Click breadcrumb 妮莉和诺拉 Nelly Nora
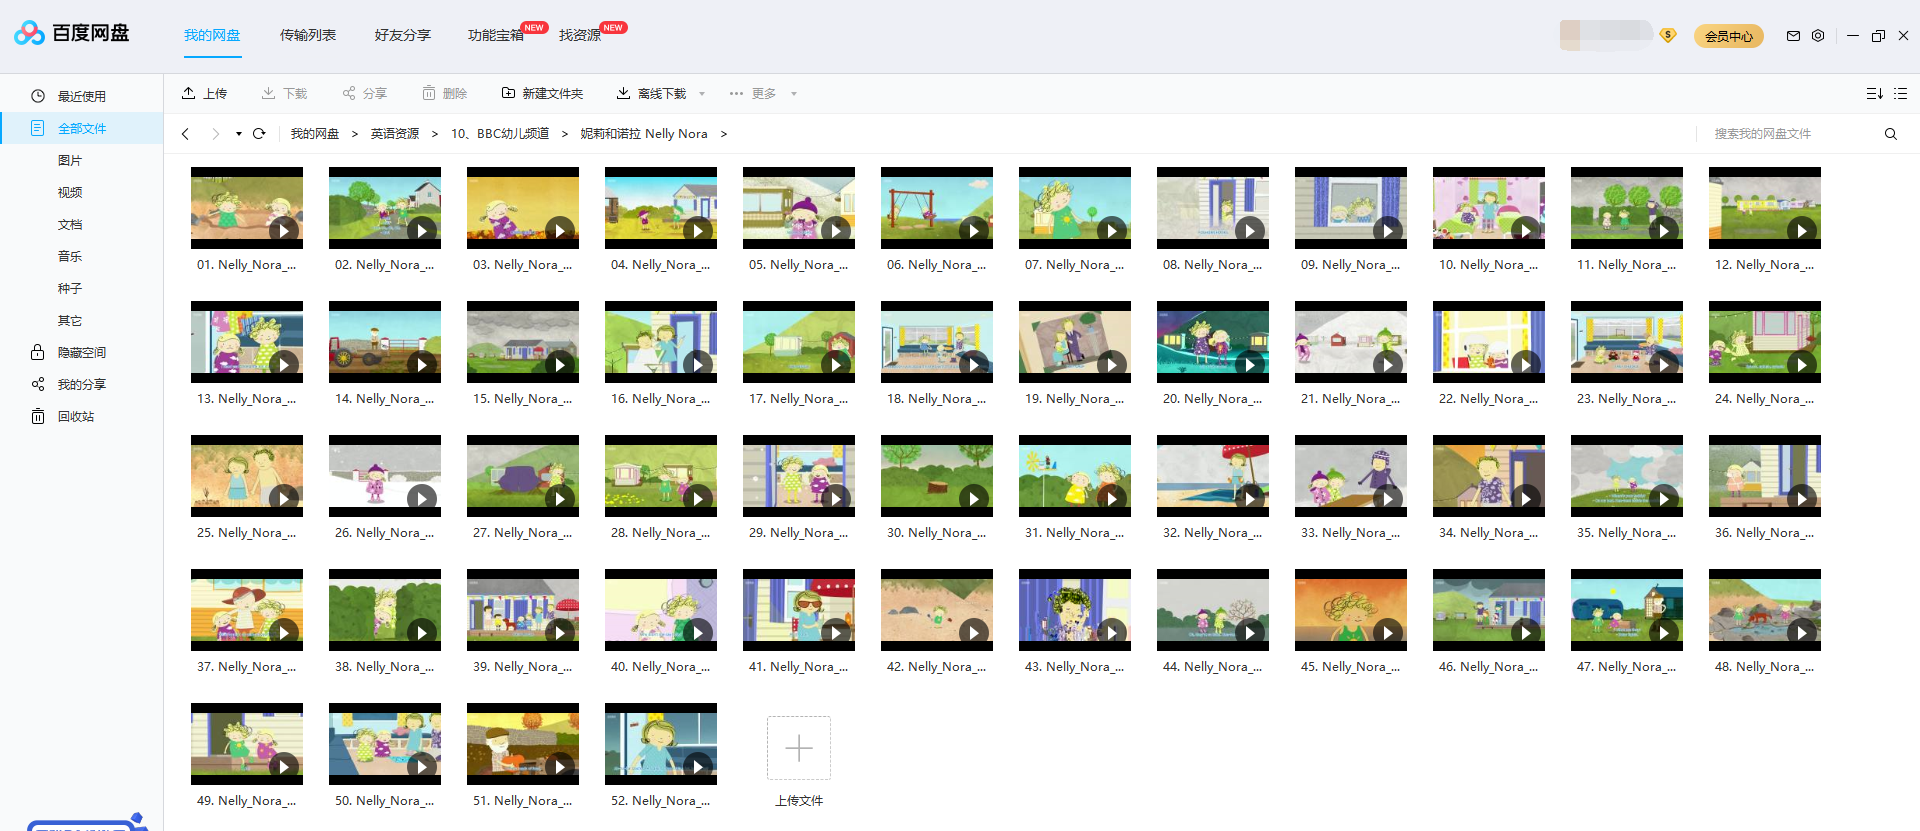1920x831 pixels. (644, 133)
